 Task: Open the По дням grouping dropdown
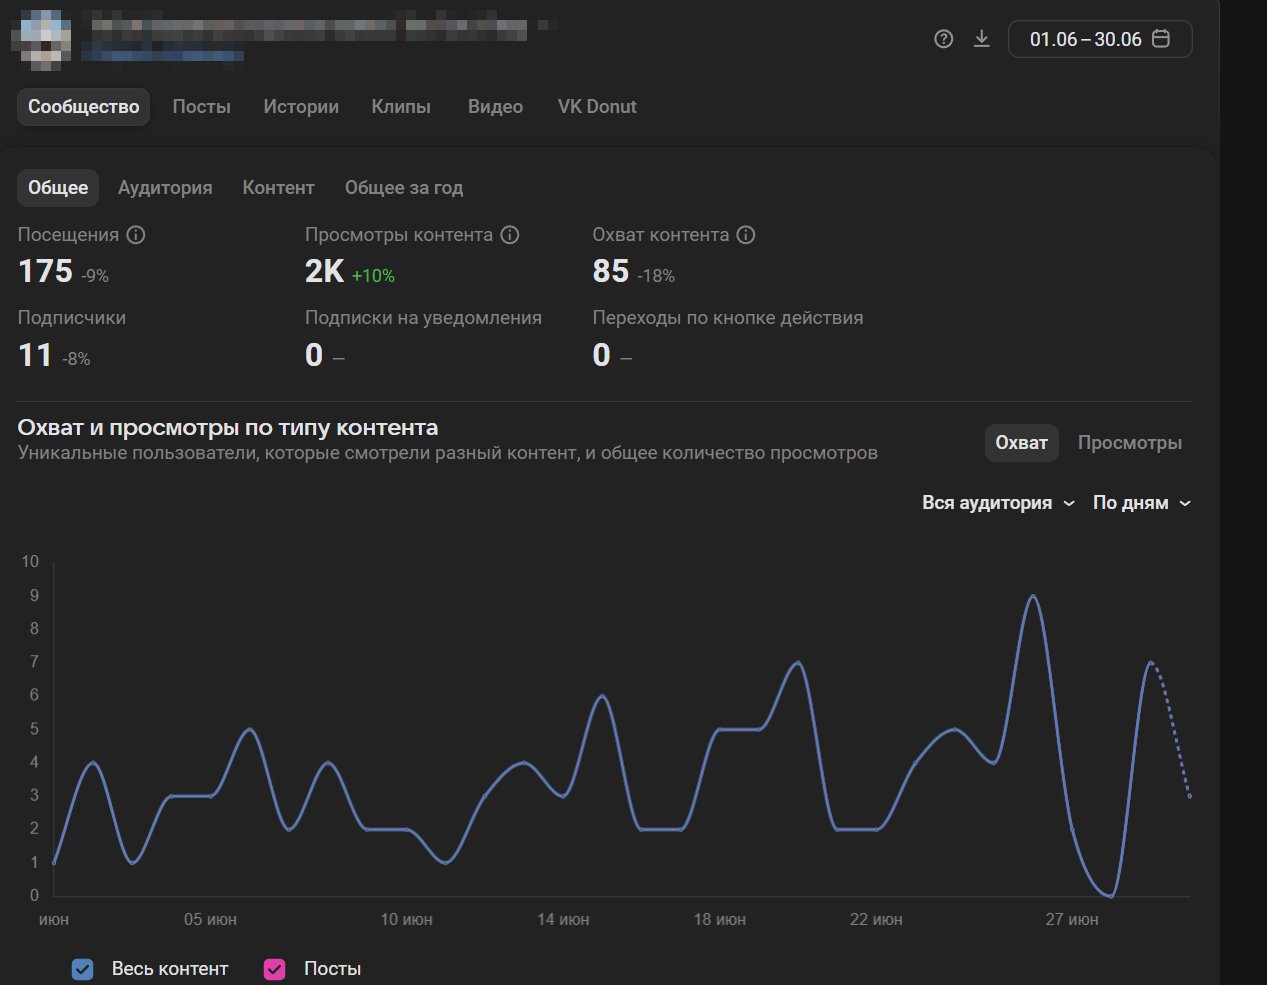(1141, 503)
